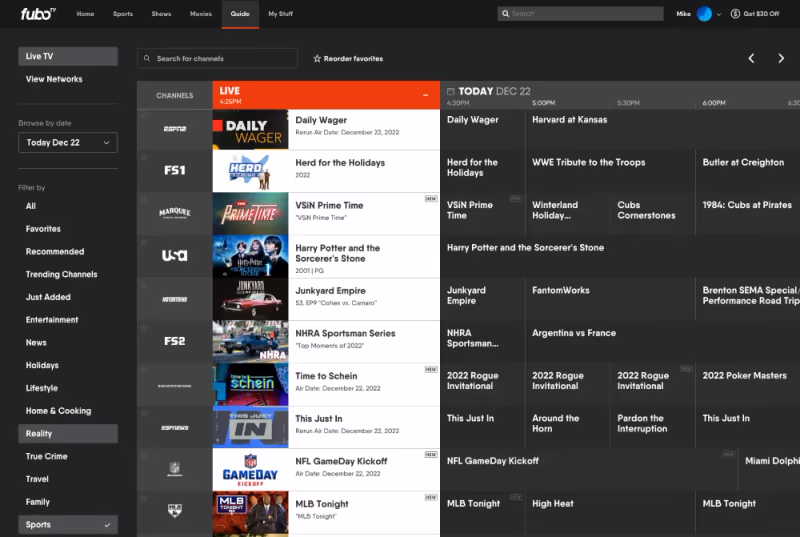Image resolution: width=800 pixels, height=537 pixels.
Task: Click the top Search field
Action: pos(580,14)
